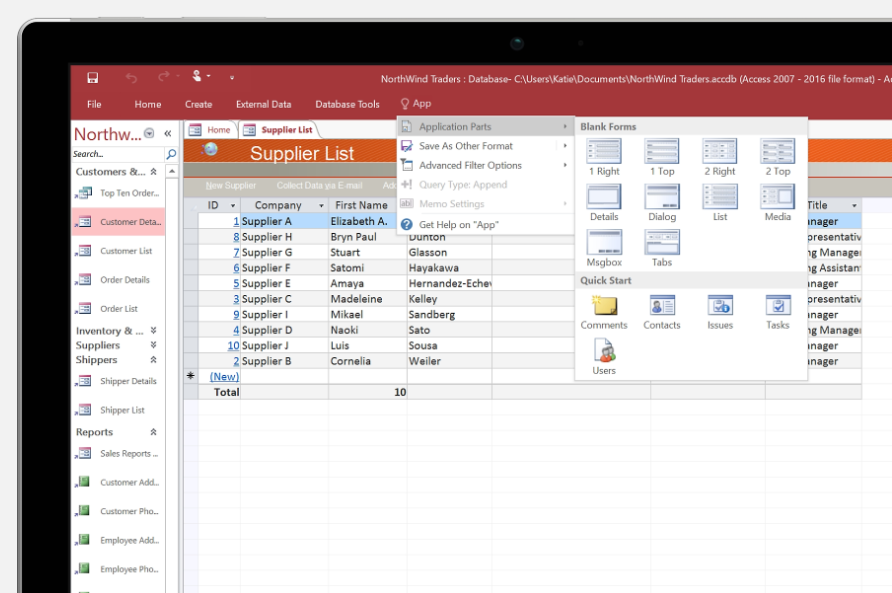Choose the List blank form
Screen dimensions: 892x593
(720, 203)
